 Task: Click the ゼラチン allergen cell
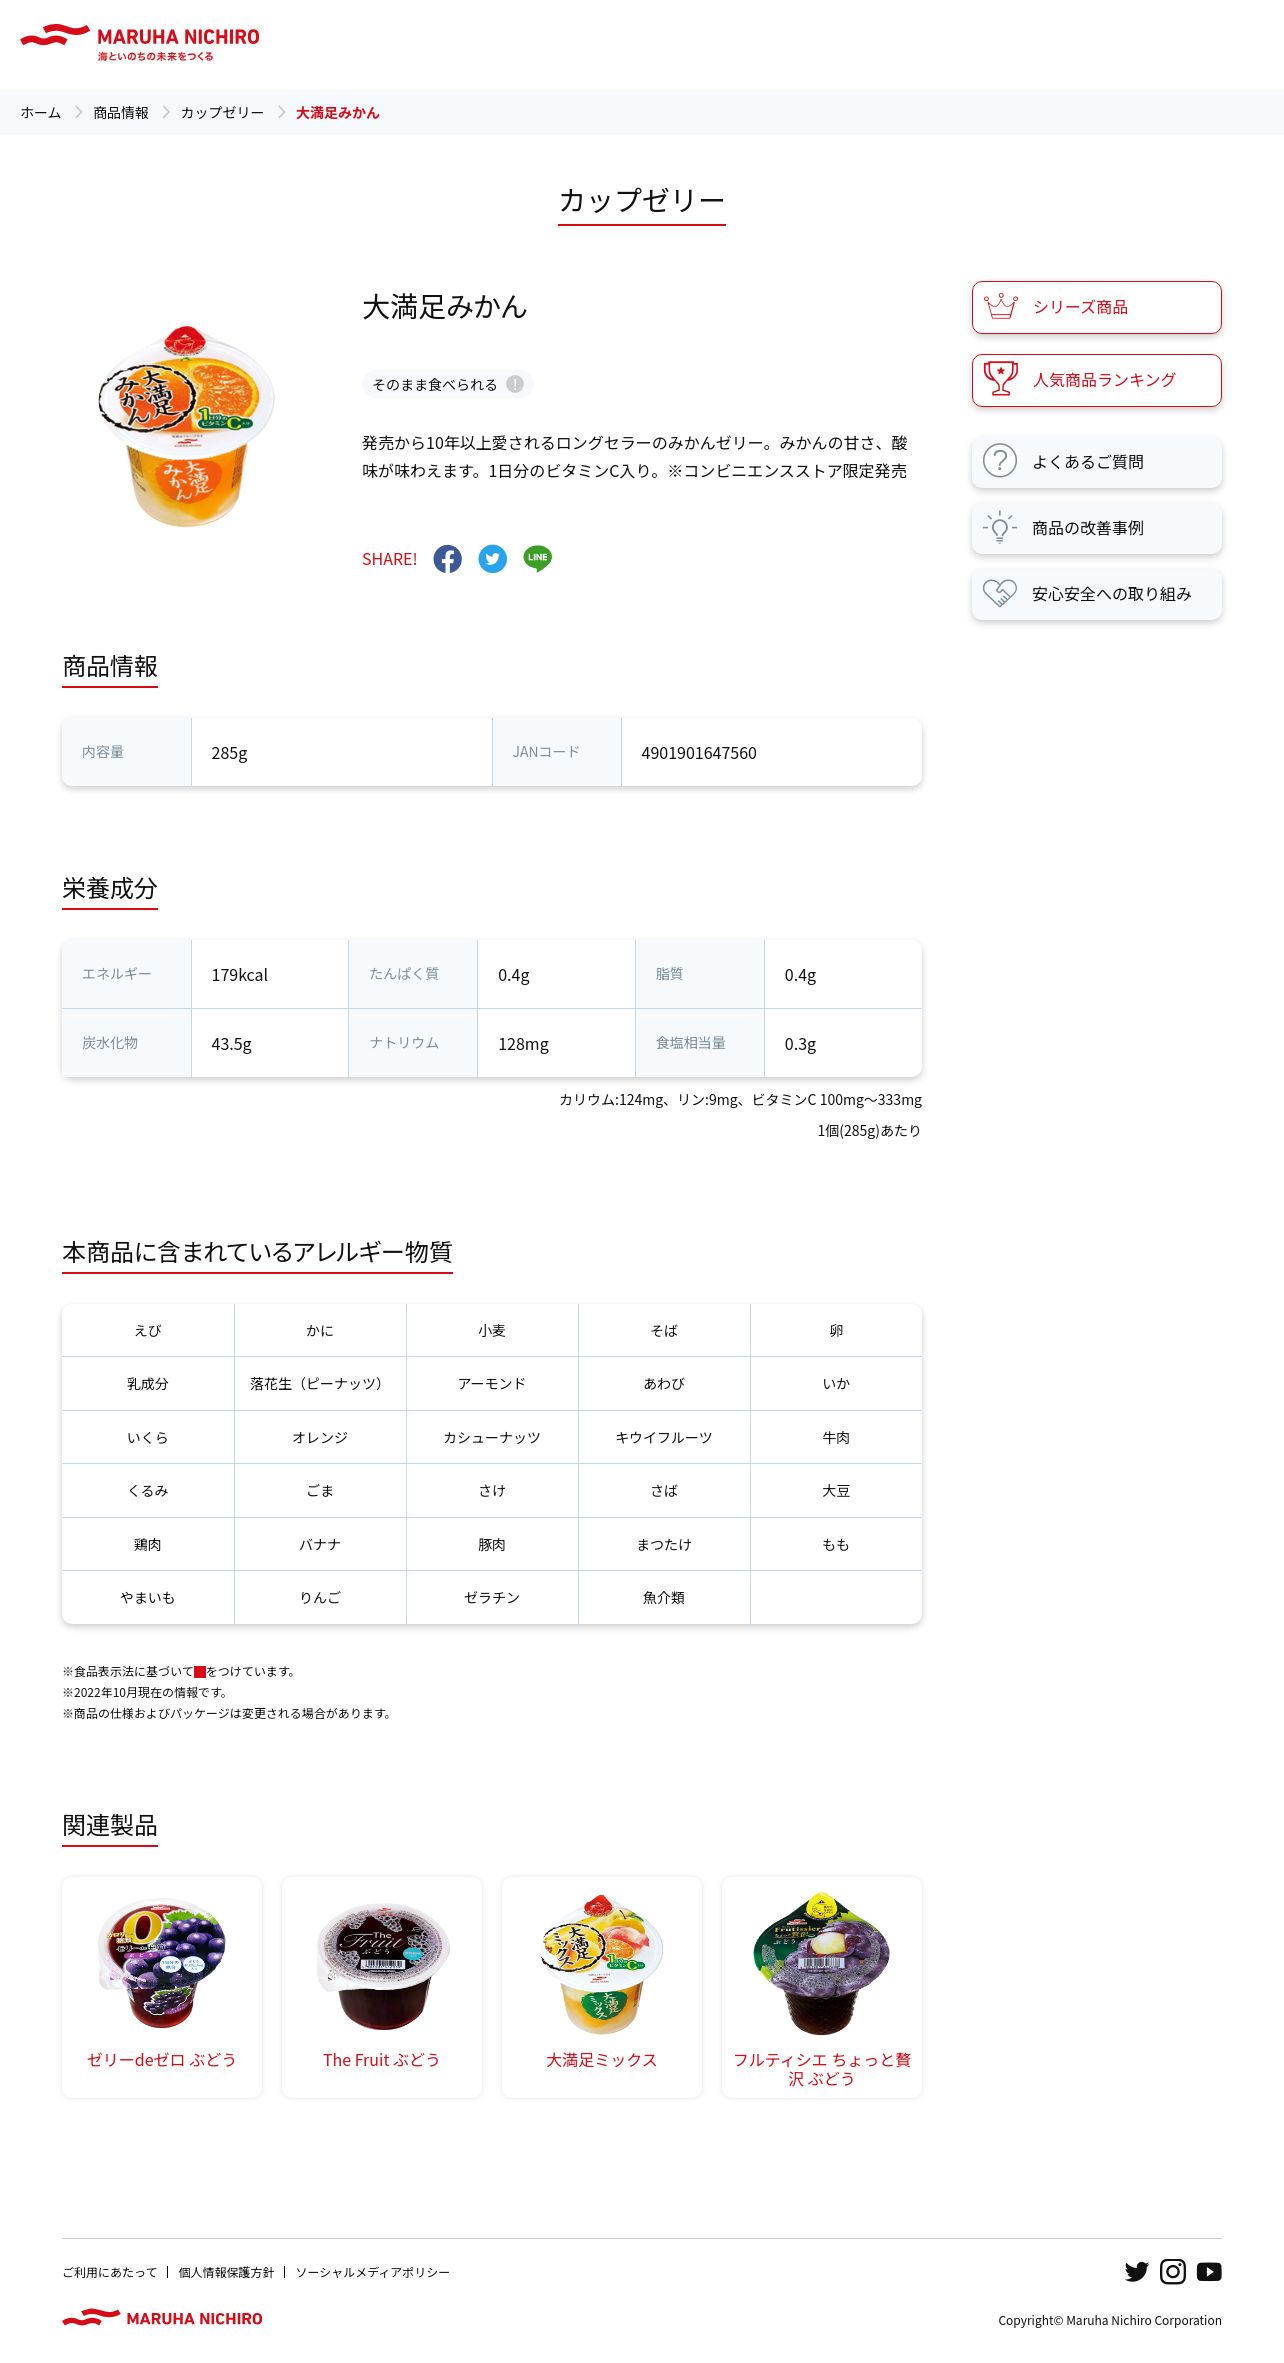[x=492, y=1597]
